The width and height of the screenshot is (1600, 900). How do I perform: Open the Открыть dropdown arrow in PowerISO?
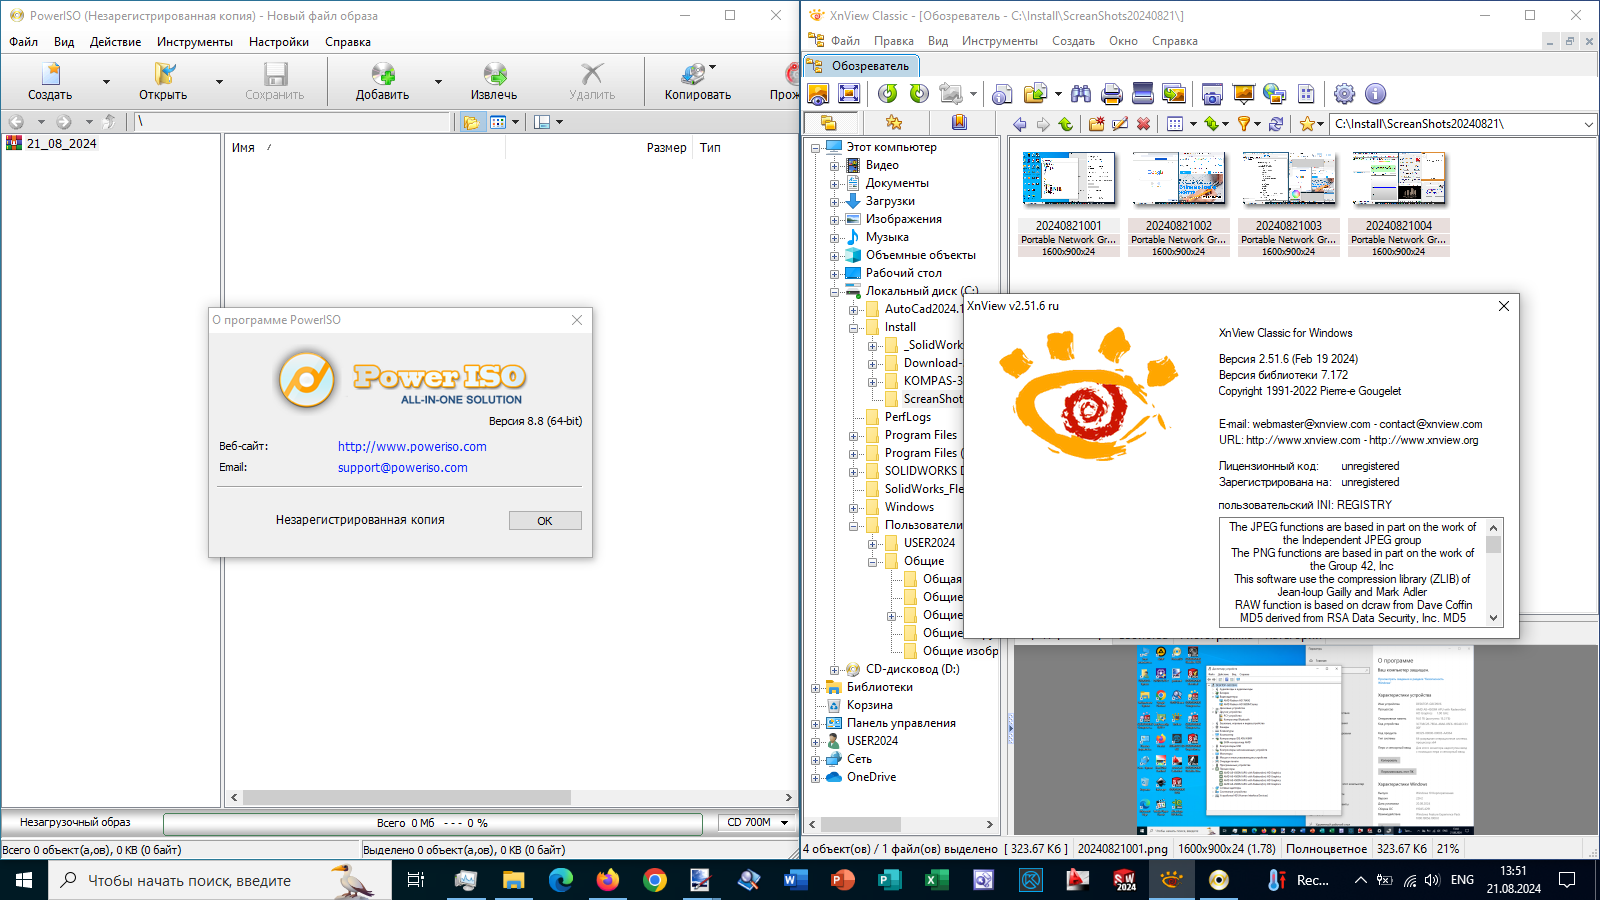pyautogui.click(x=219, y=81)
